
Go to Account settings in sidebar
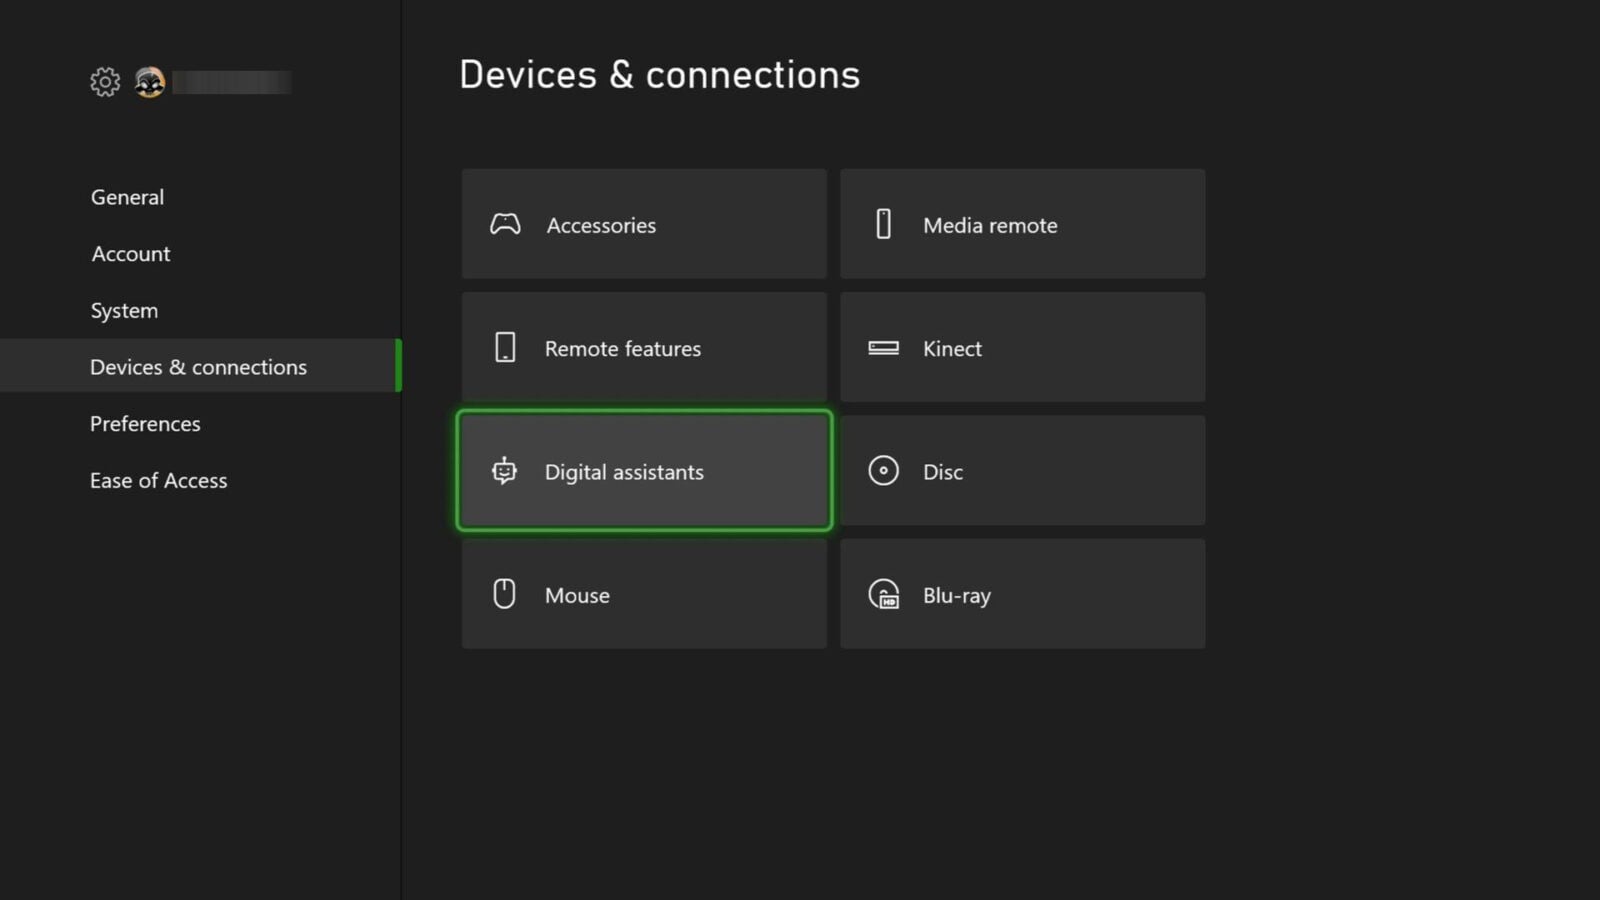131,254
